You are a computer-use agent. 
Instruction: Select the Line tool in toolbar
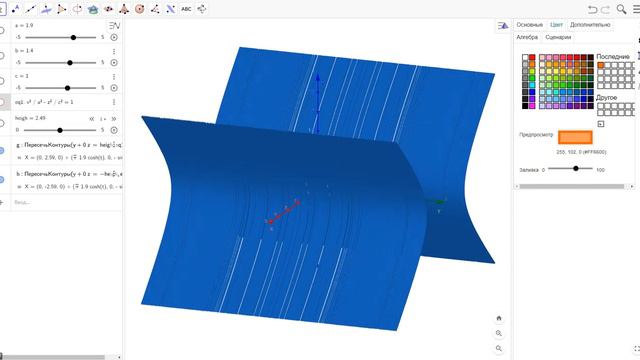31,9
